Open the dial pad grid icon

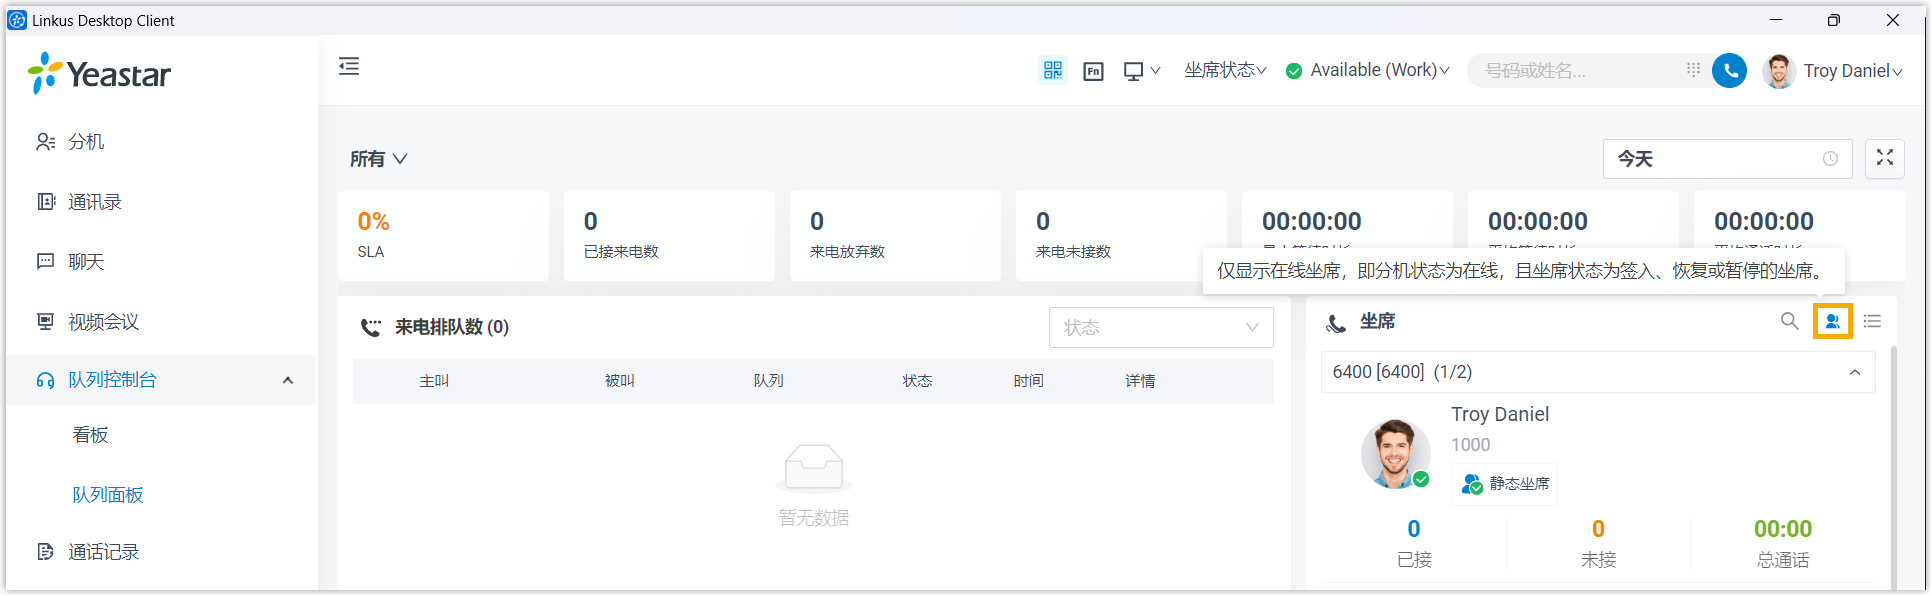point(1693,70)
